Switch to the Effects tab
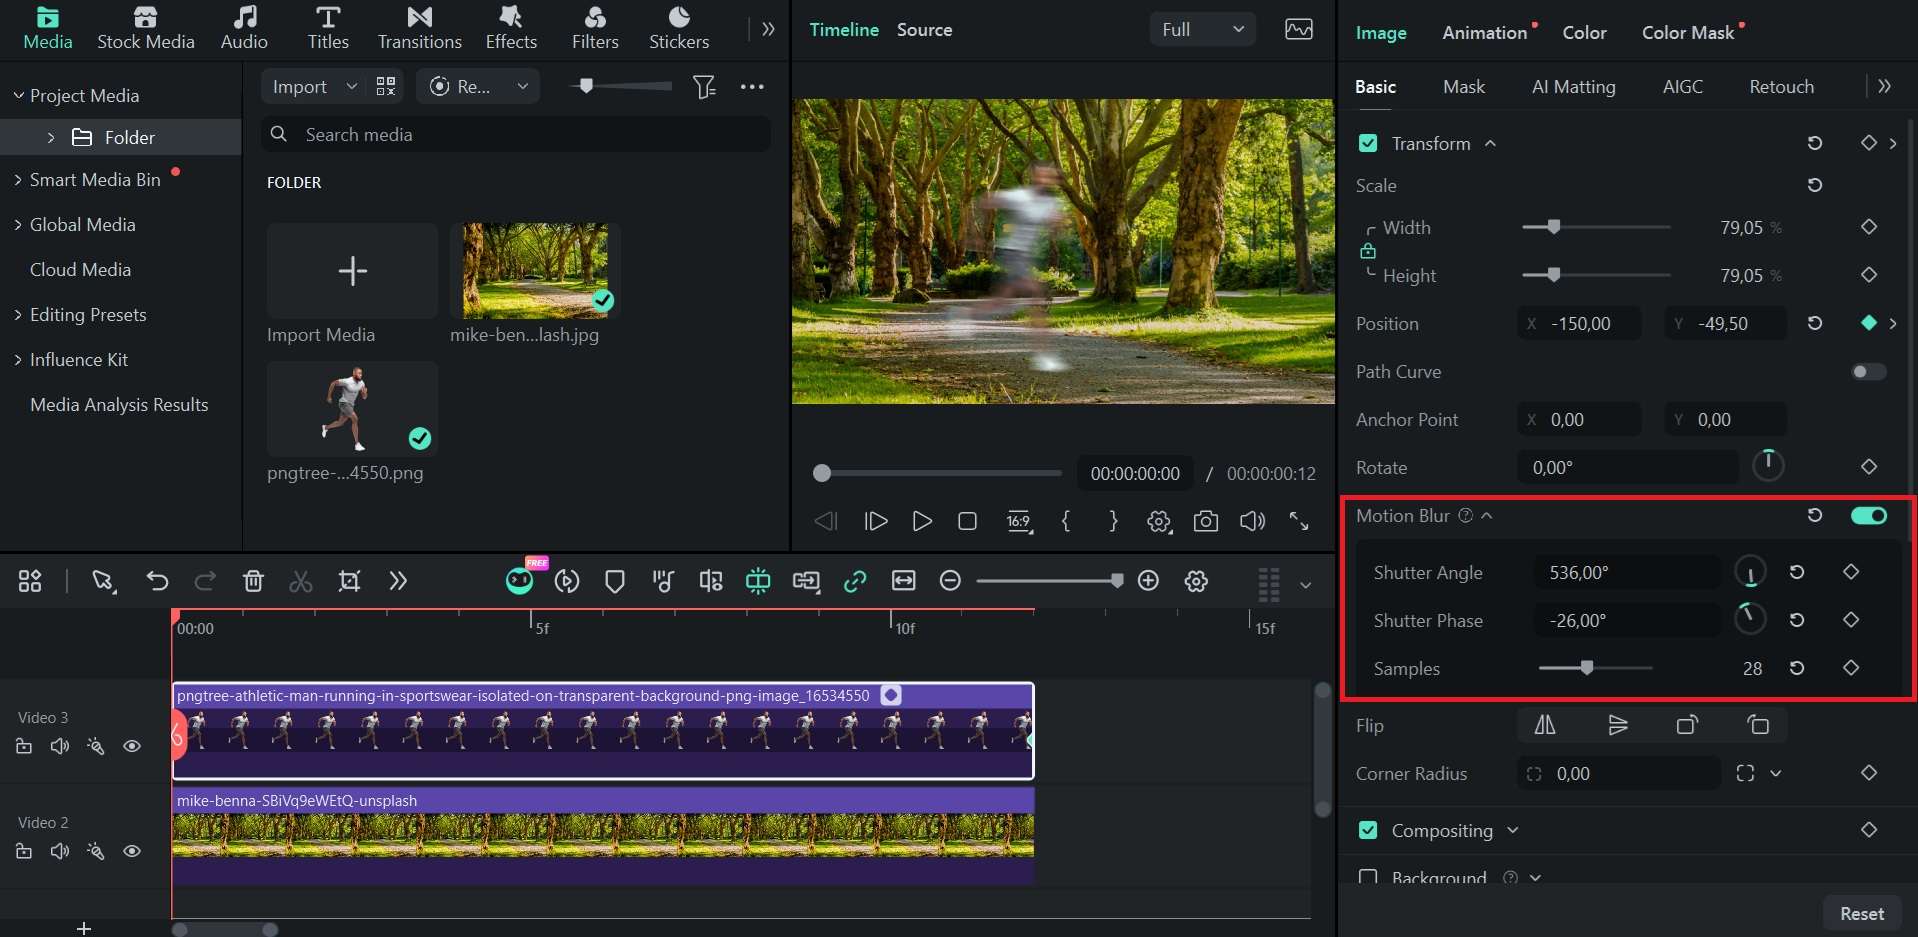Viewport: 1918px width, 937px height. (x=511, y=28)
